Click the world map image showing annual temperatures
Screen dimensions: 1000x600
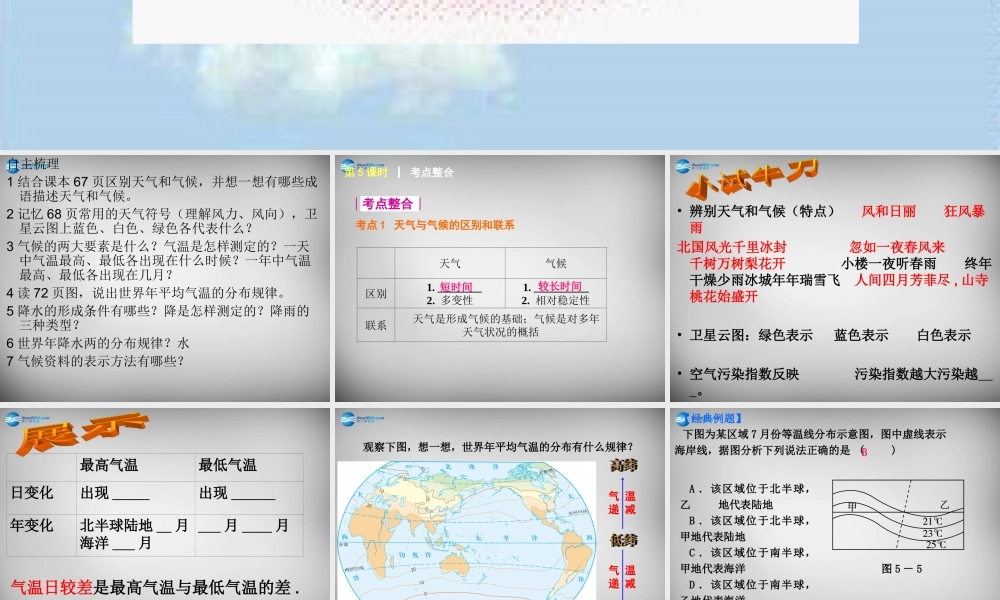(x=466, y=530)
